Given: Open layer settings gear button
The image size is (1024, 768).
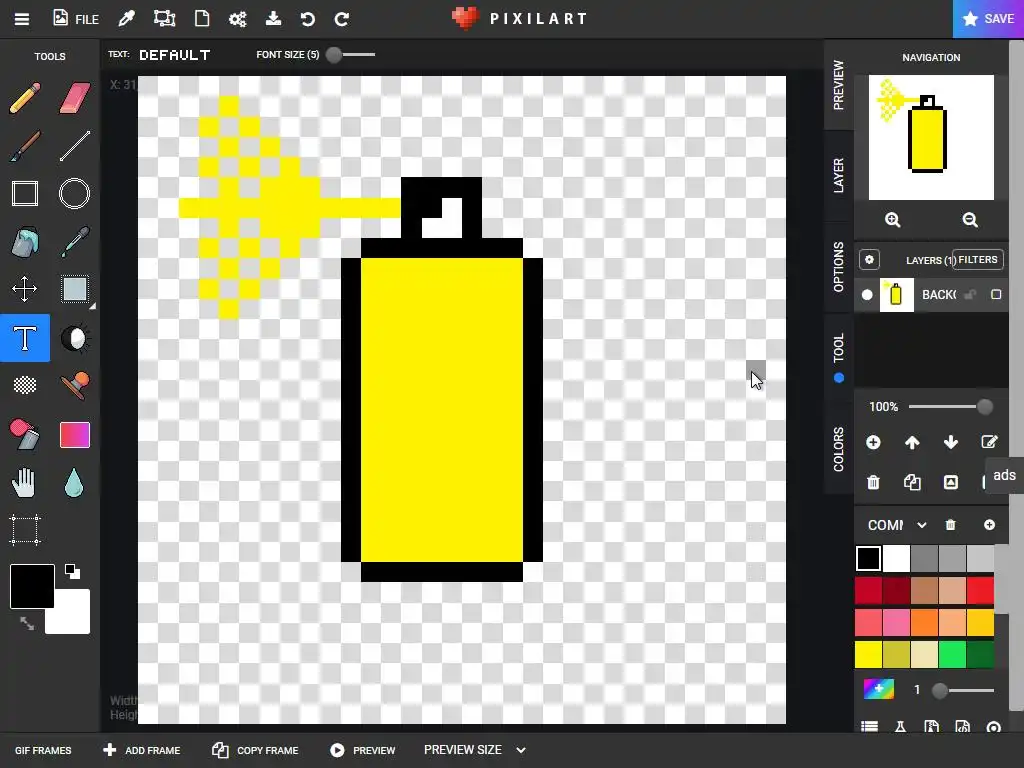Looking at the screenshot, I should point(869,259).
